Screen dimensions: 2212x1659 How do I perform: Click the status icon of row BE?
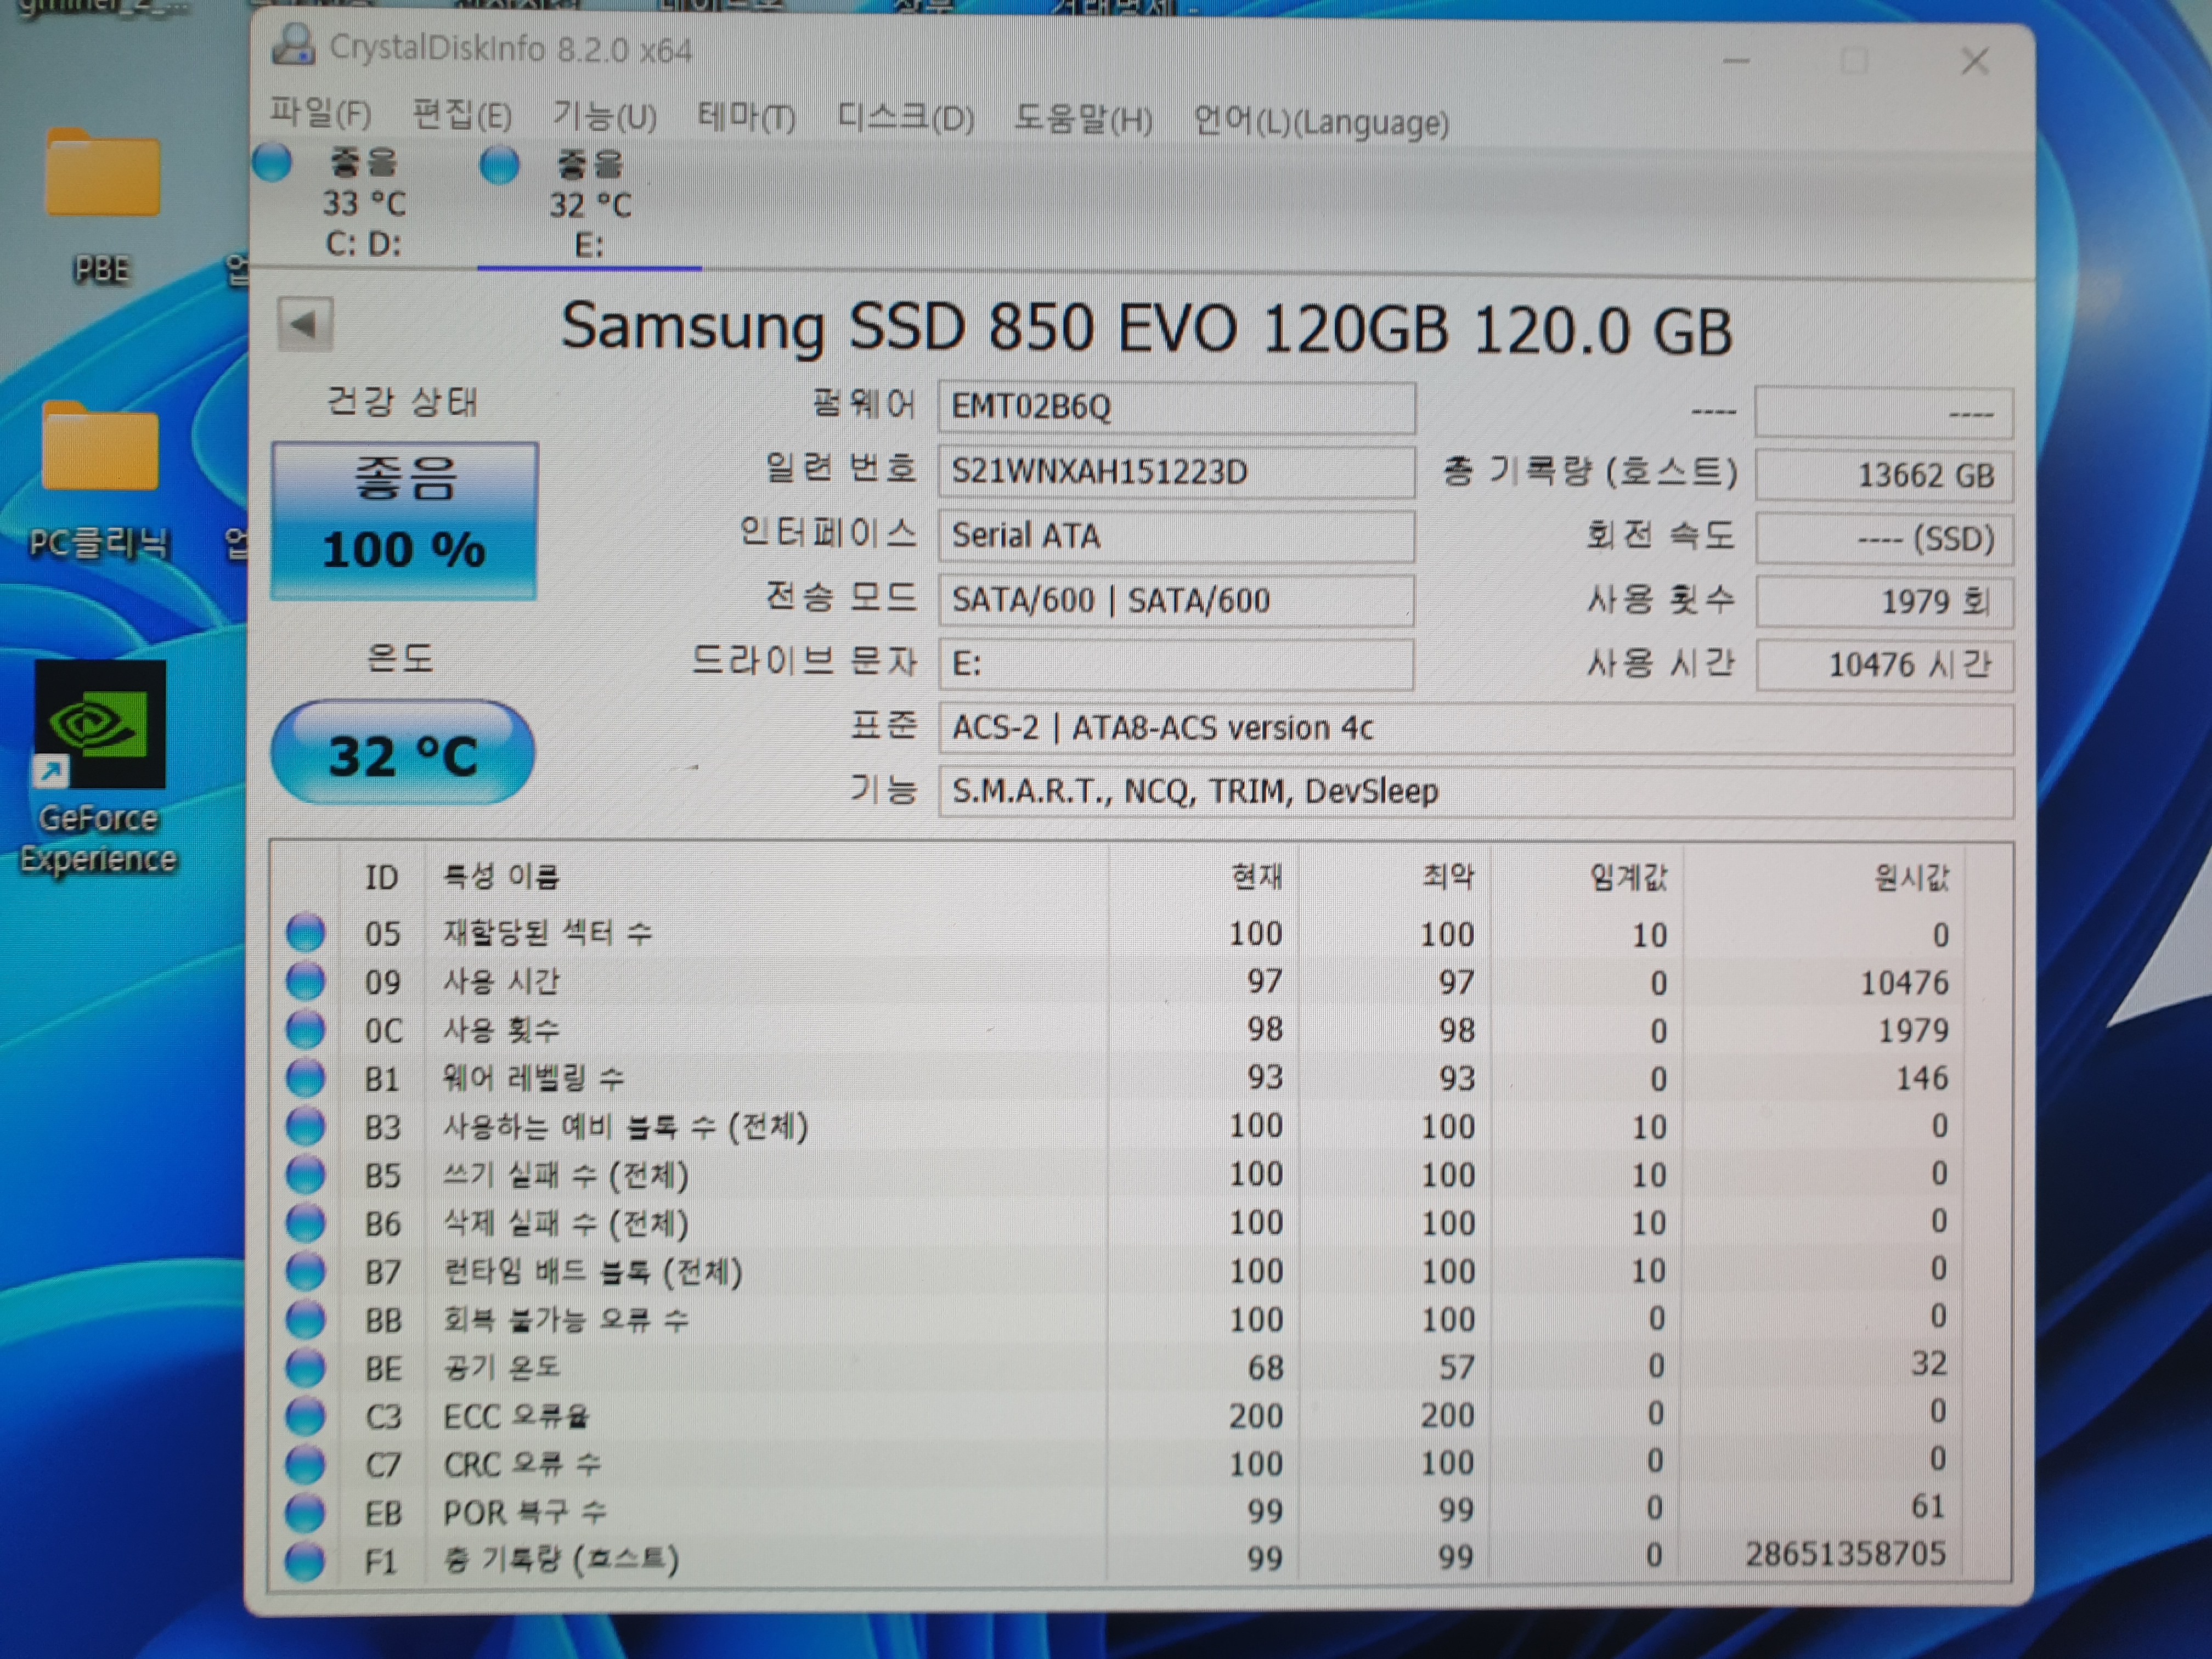coord(305,1367)
